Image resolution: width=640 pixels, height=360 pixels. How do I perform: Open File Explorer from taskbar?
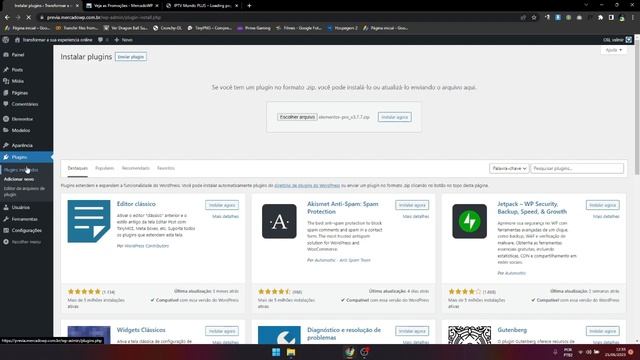point(291,352)
